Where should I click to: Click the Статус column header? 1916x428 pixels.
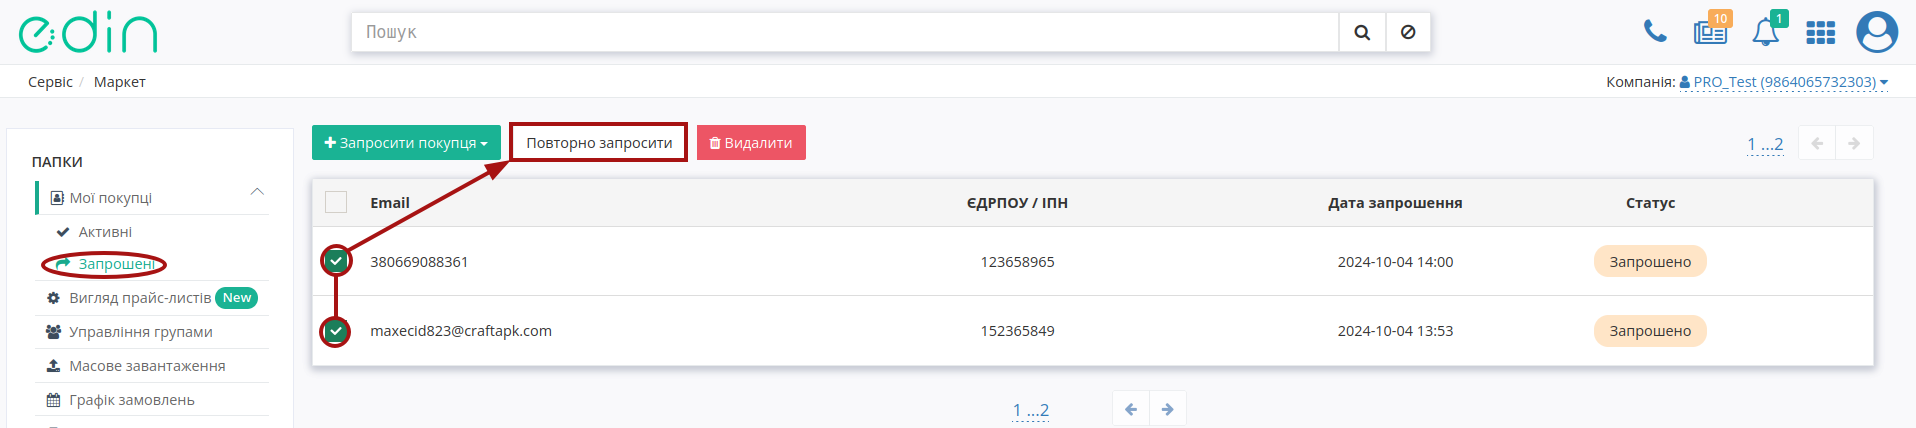click(1650, 203)
